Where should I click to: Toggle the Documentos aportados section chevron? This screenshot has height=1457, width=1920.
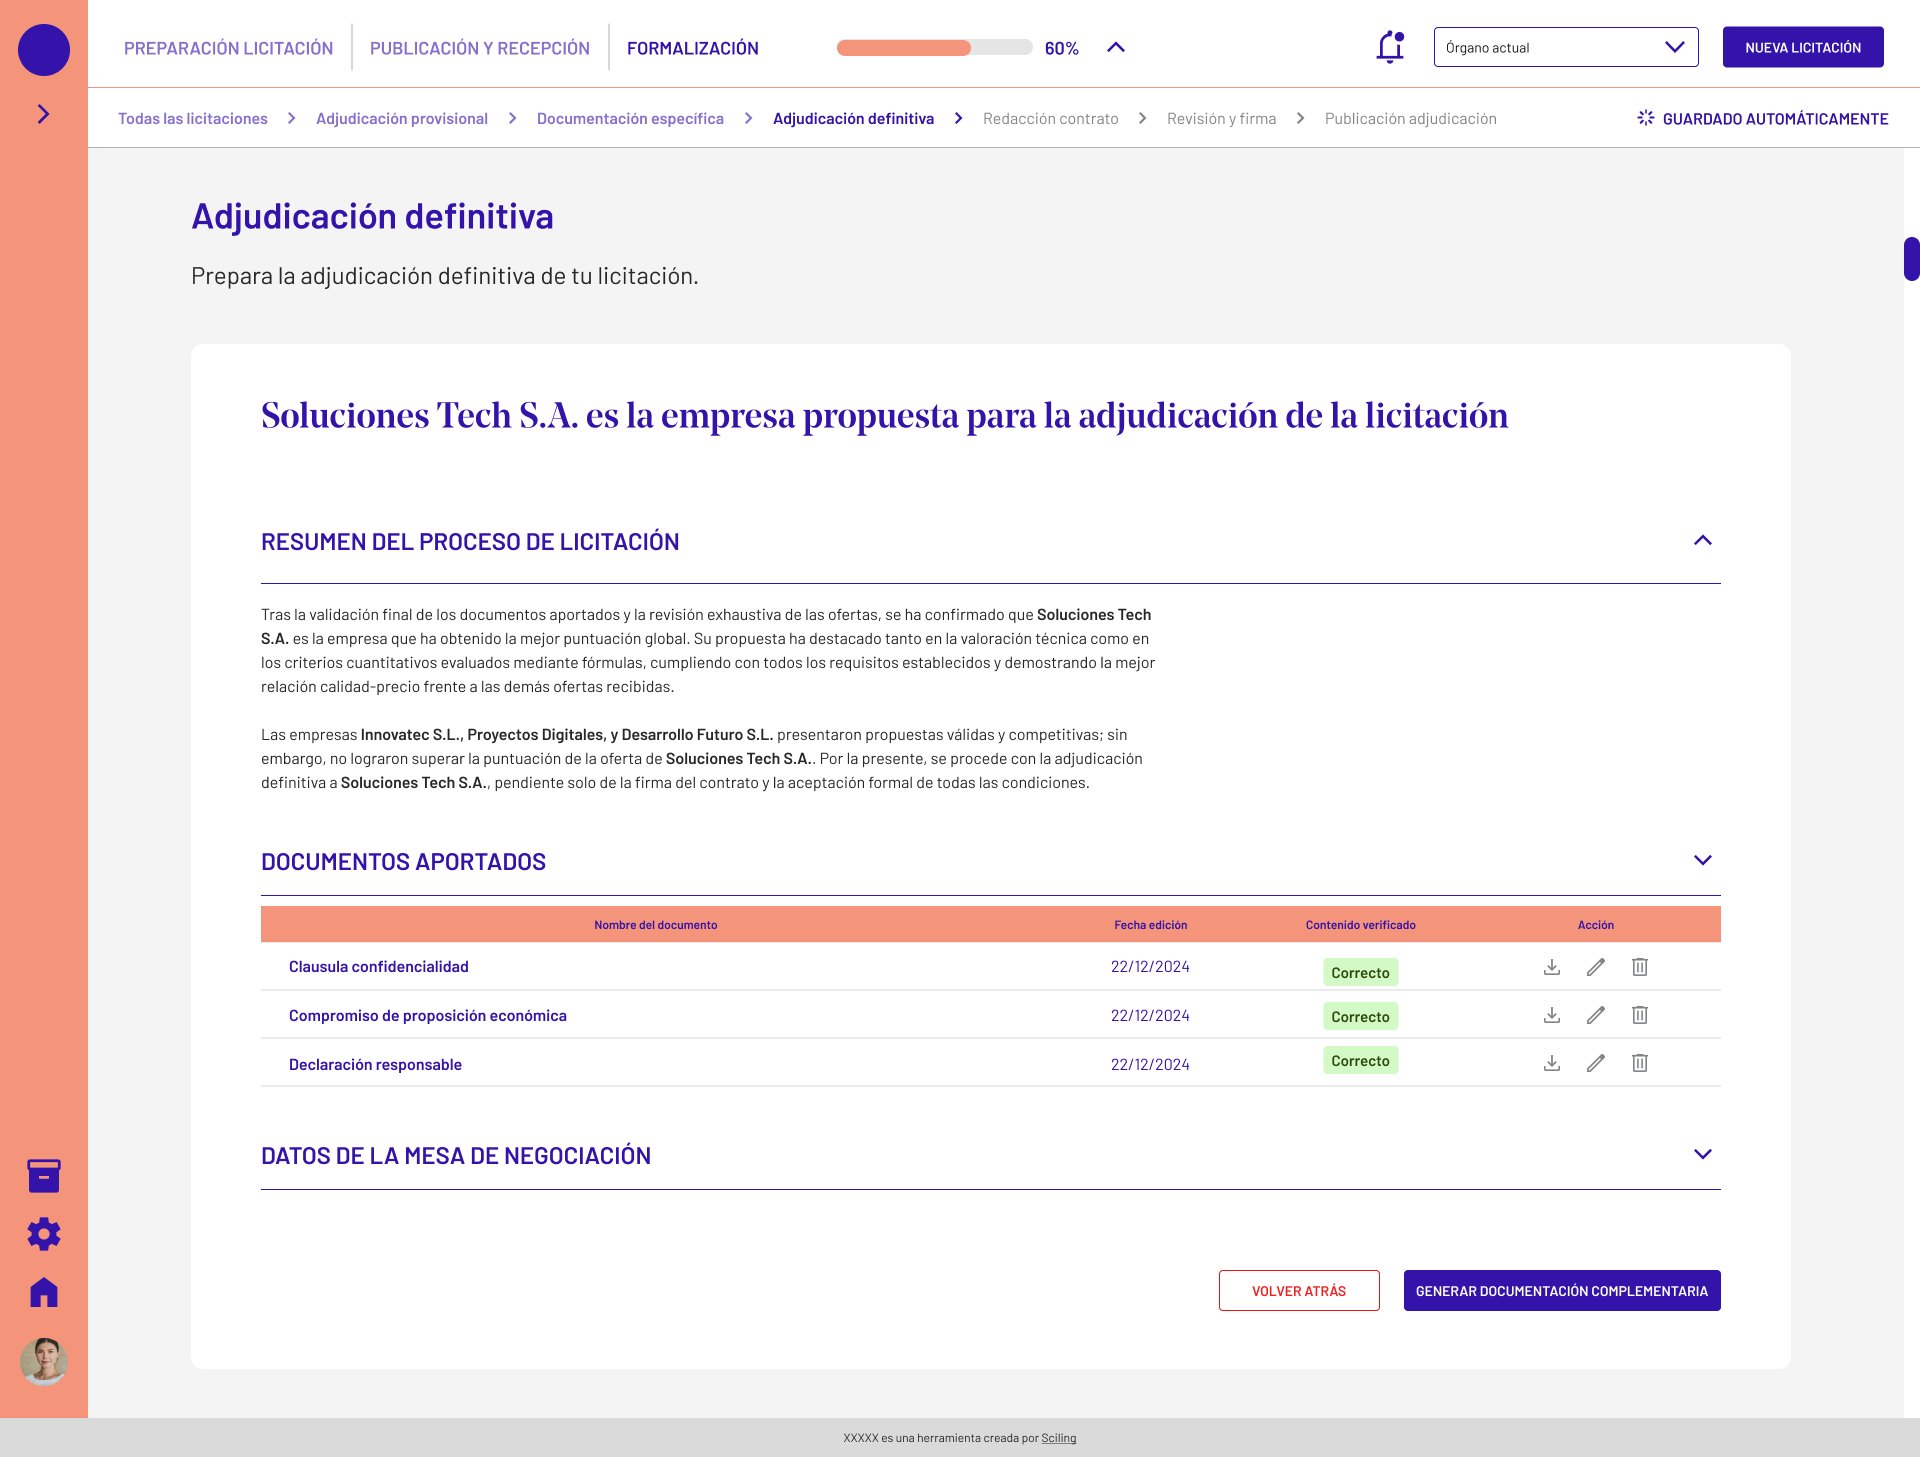pyautogui.click(x=1702, y=861)
